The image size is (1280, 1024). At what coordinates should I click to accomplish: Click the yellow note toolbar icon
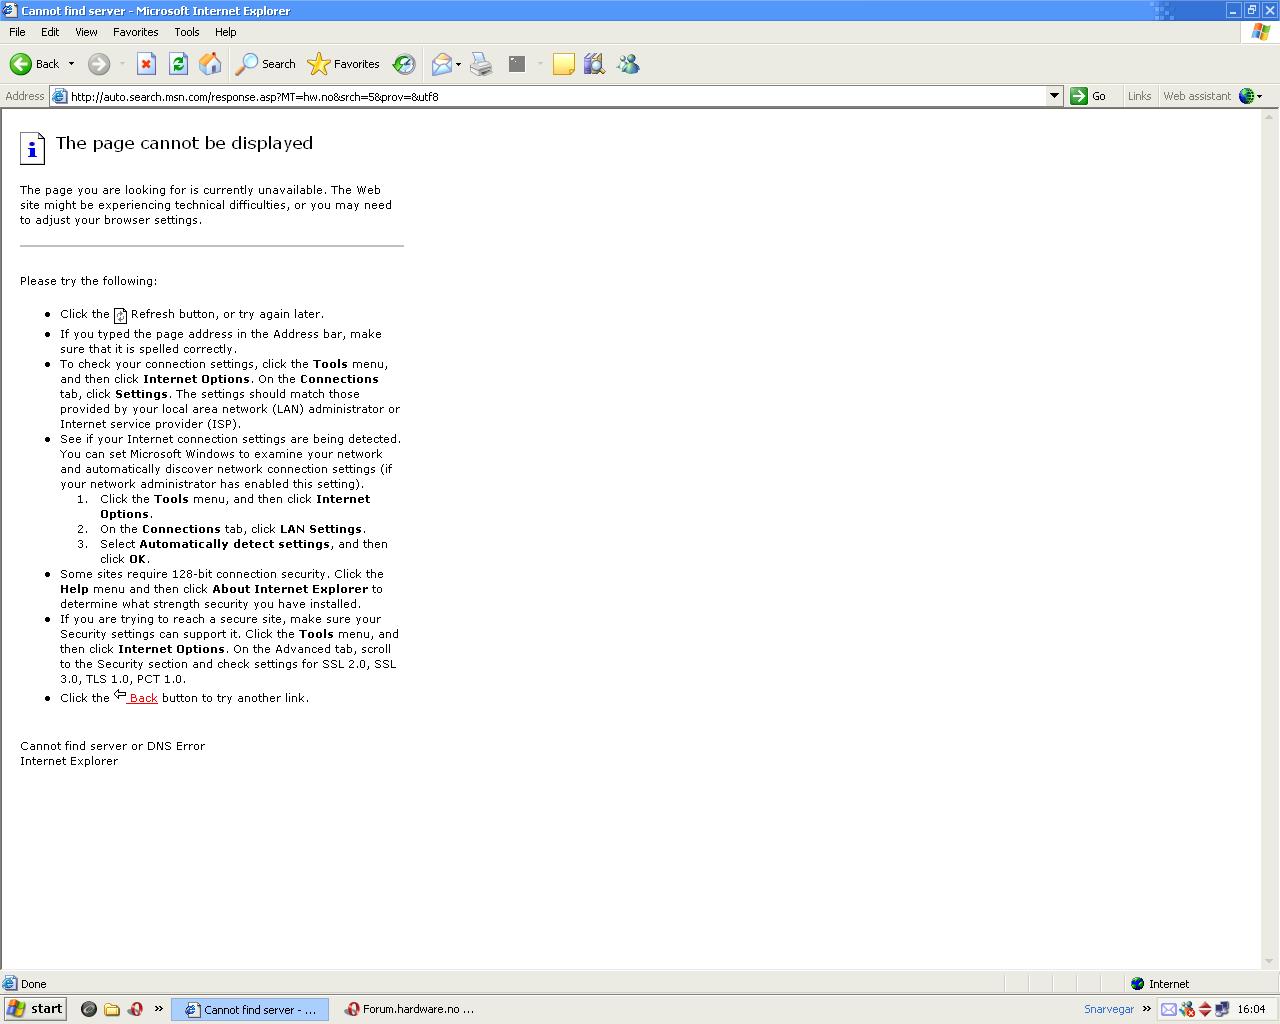563,64
